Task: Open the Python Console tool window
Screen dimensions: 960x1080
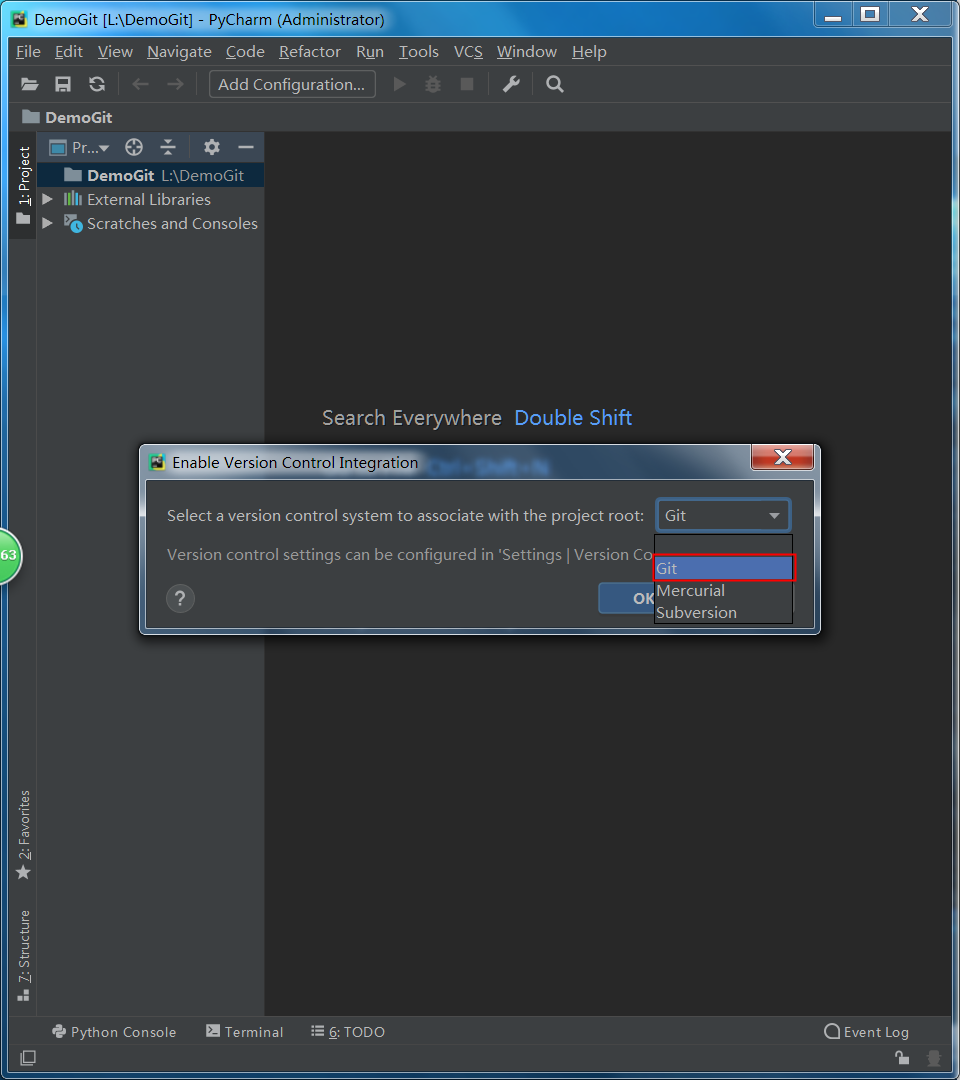Action: (x=114, y=1031)
